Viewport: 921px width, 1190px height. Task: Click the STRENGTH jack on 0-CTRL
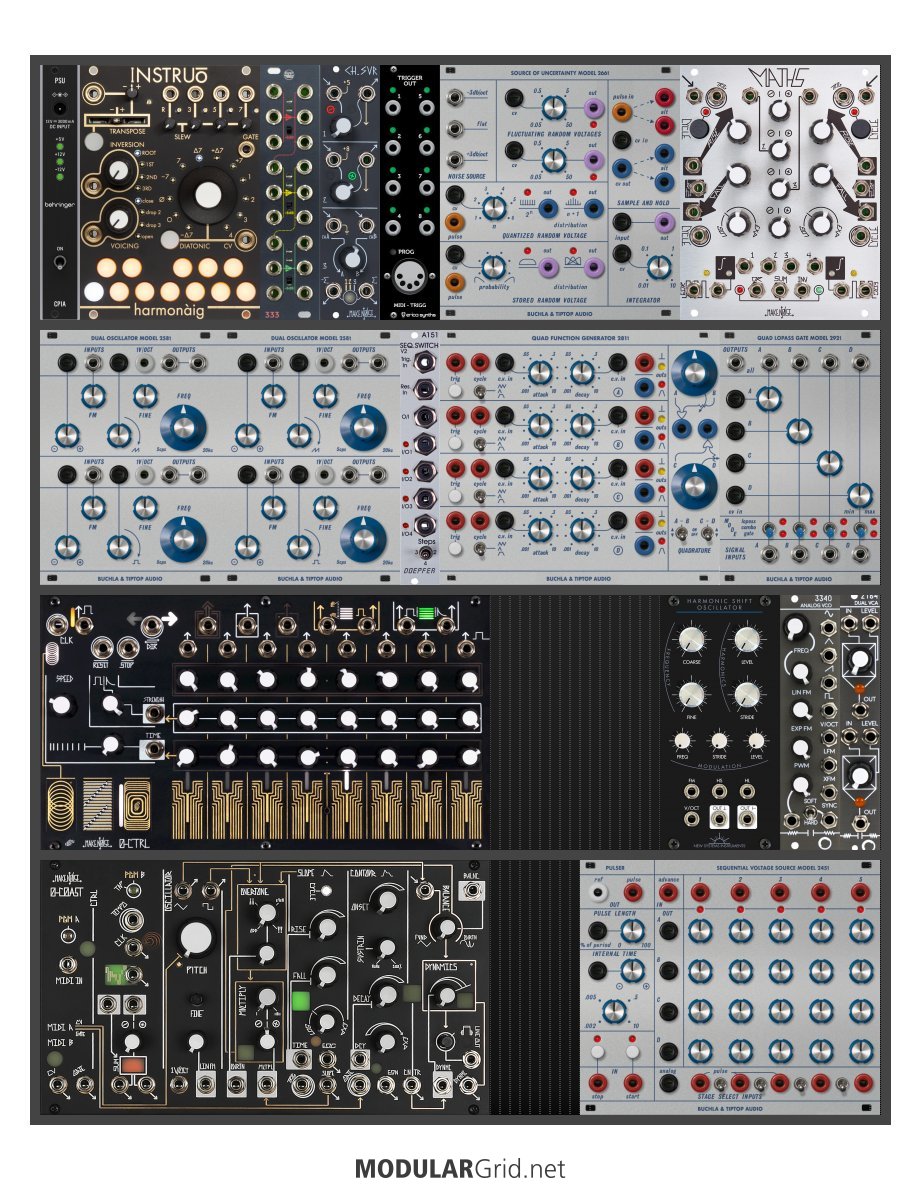tap(154, 713)
